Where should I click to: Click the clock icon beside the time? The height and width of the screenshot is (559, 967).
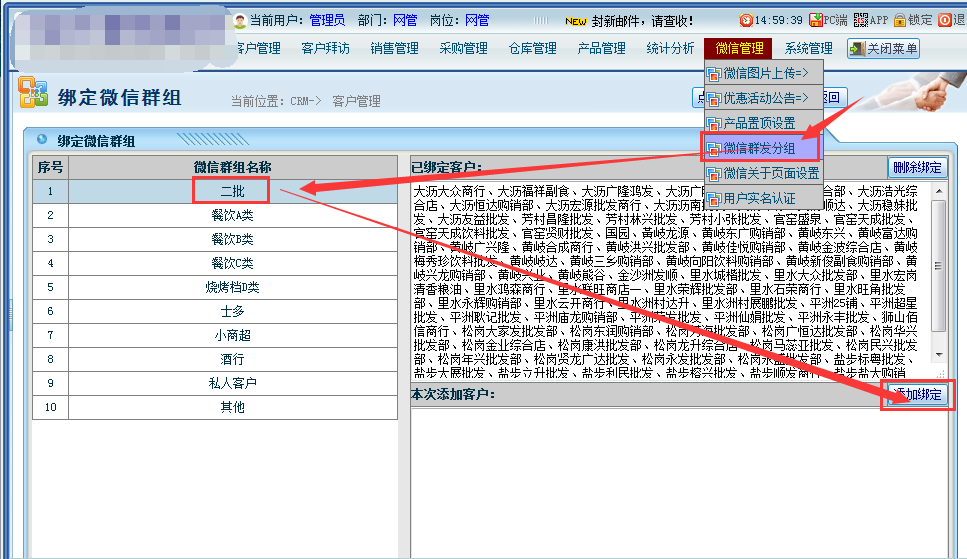coord(746,20)
